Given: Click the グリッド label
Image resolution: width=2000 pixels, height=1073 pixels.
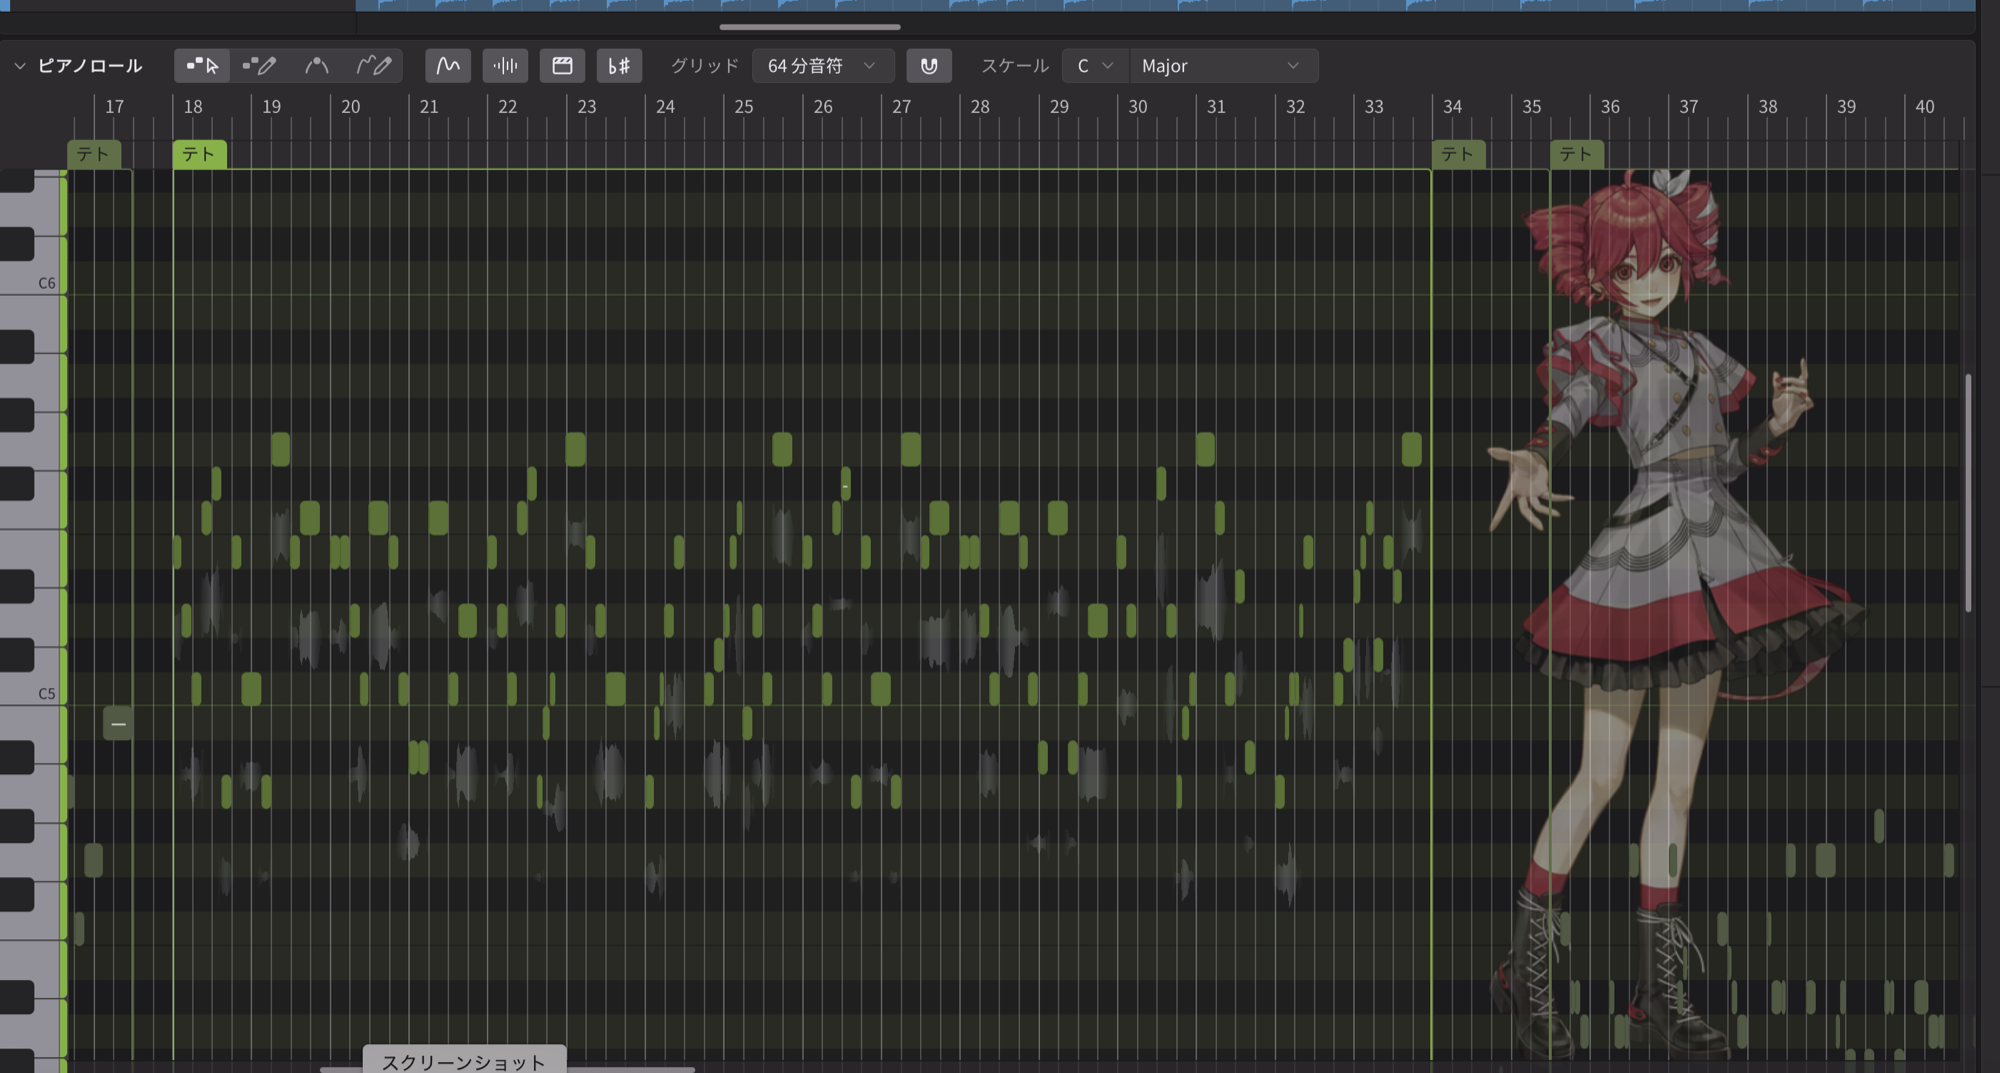Looking at the screenshot, I should pyautogui.click(x=704, y=66).
